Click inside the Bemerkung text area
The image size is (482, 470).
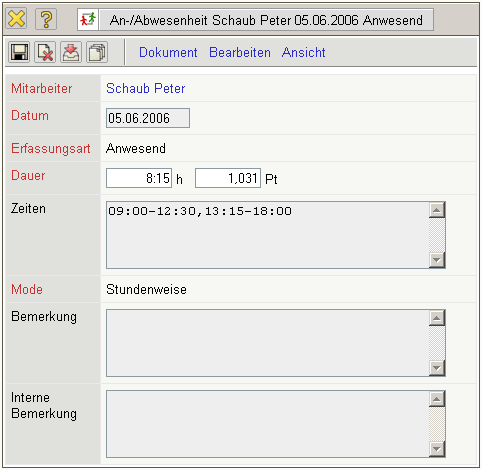pyautogui.click(x=268, y=343)
